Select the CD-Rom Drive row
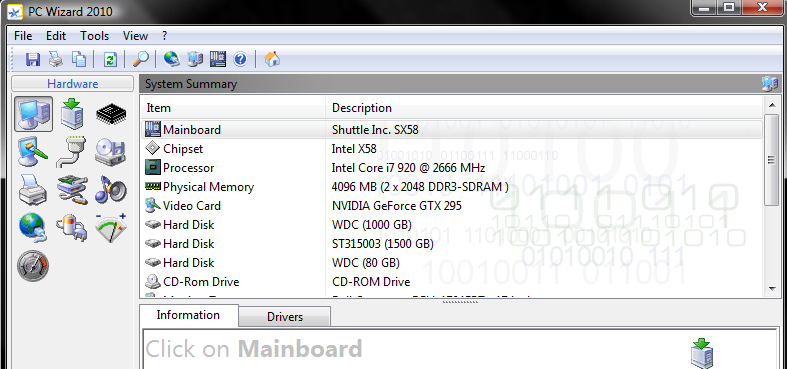 [452, 282]
